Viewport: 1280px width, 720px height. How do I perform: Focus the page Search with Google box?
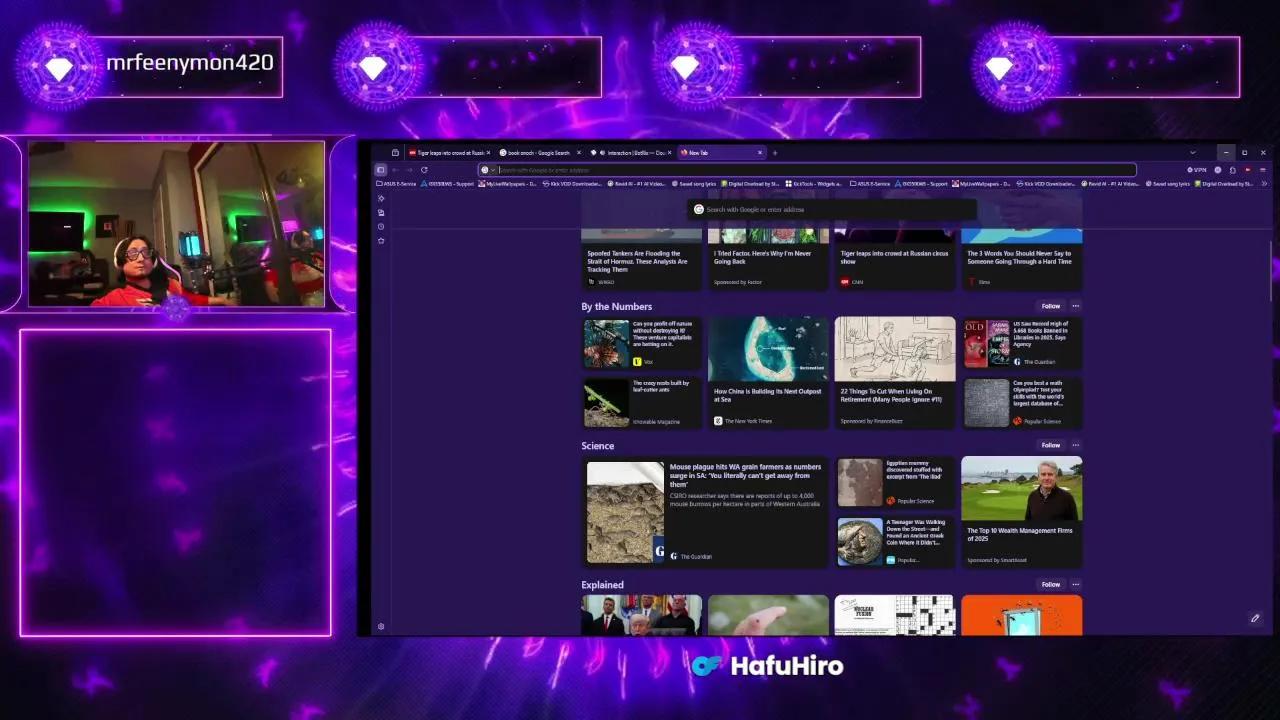point(833,209)
